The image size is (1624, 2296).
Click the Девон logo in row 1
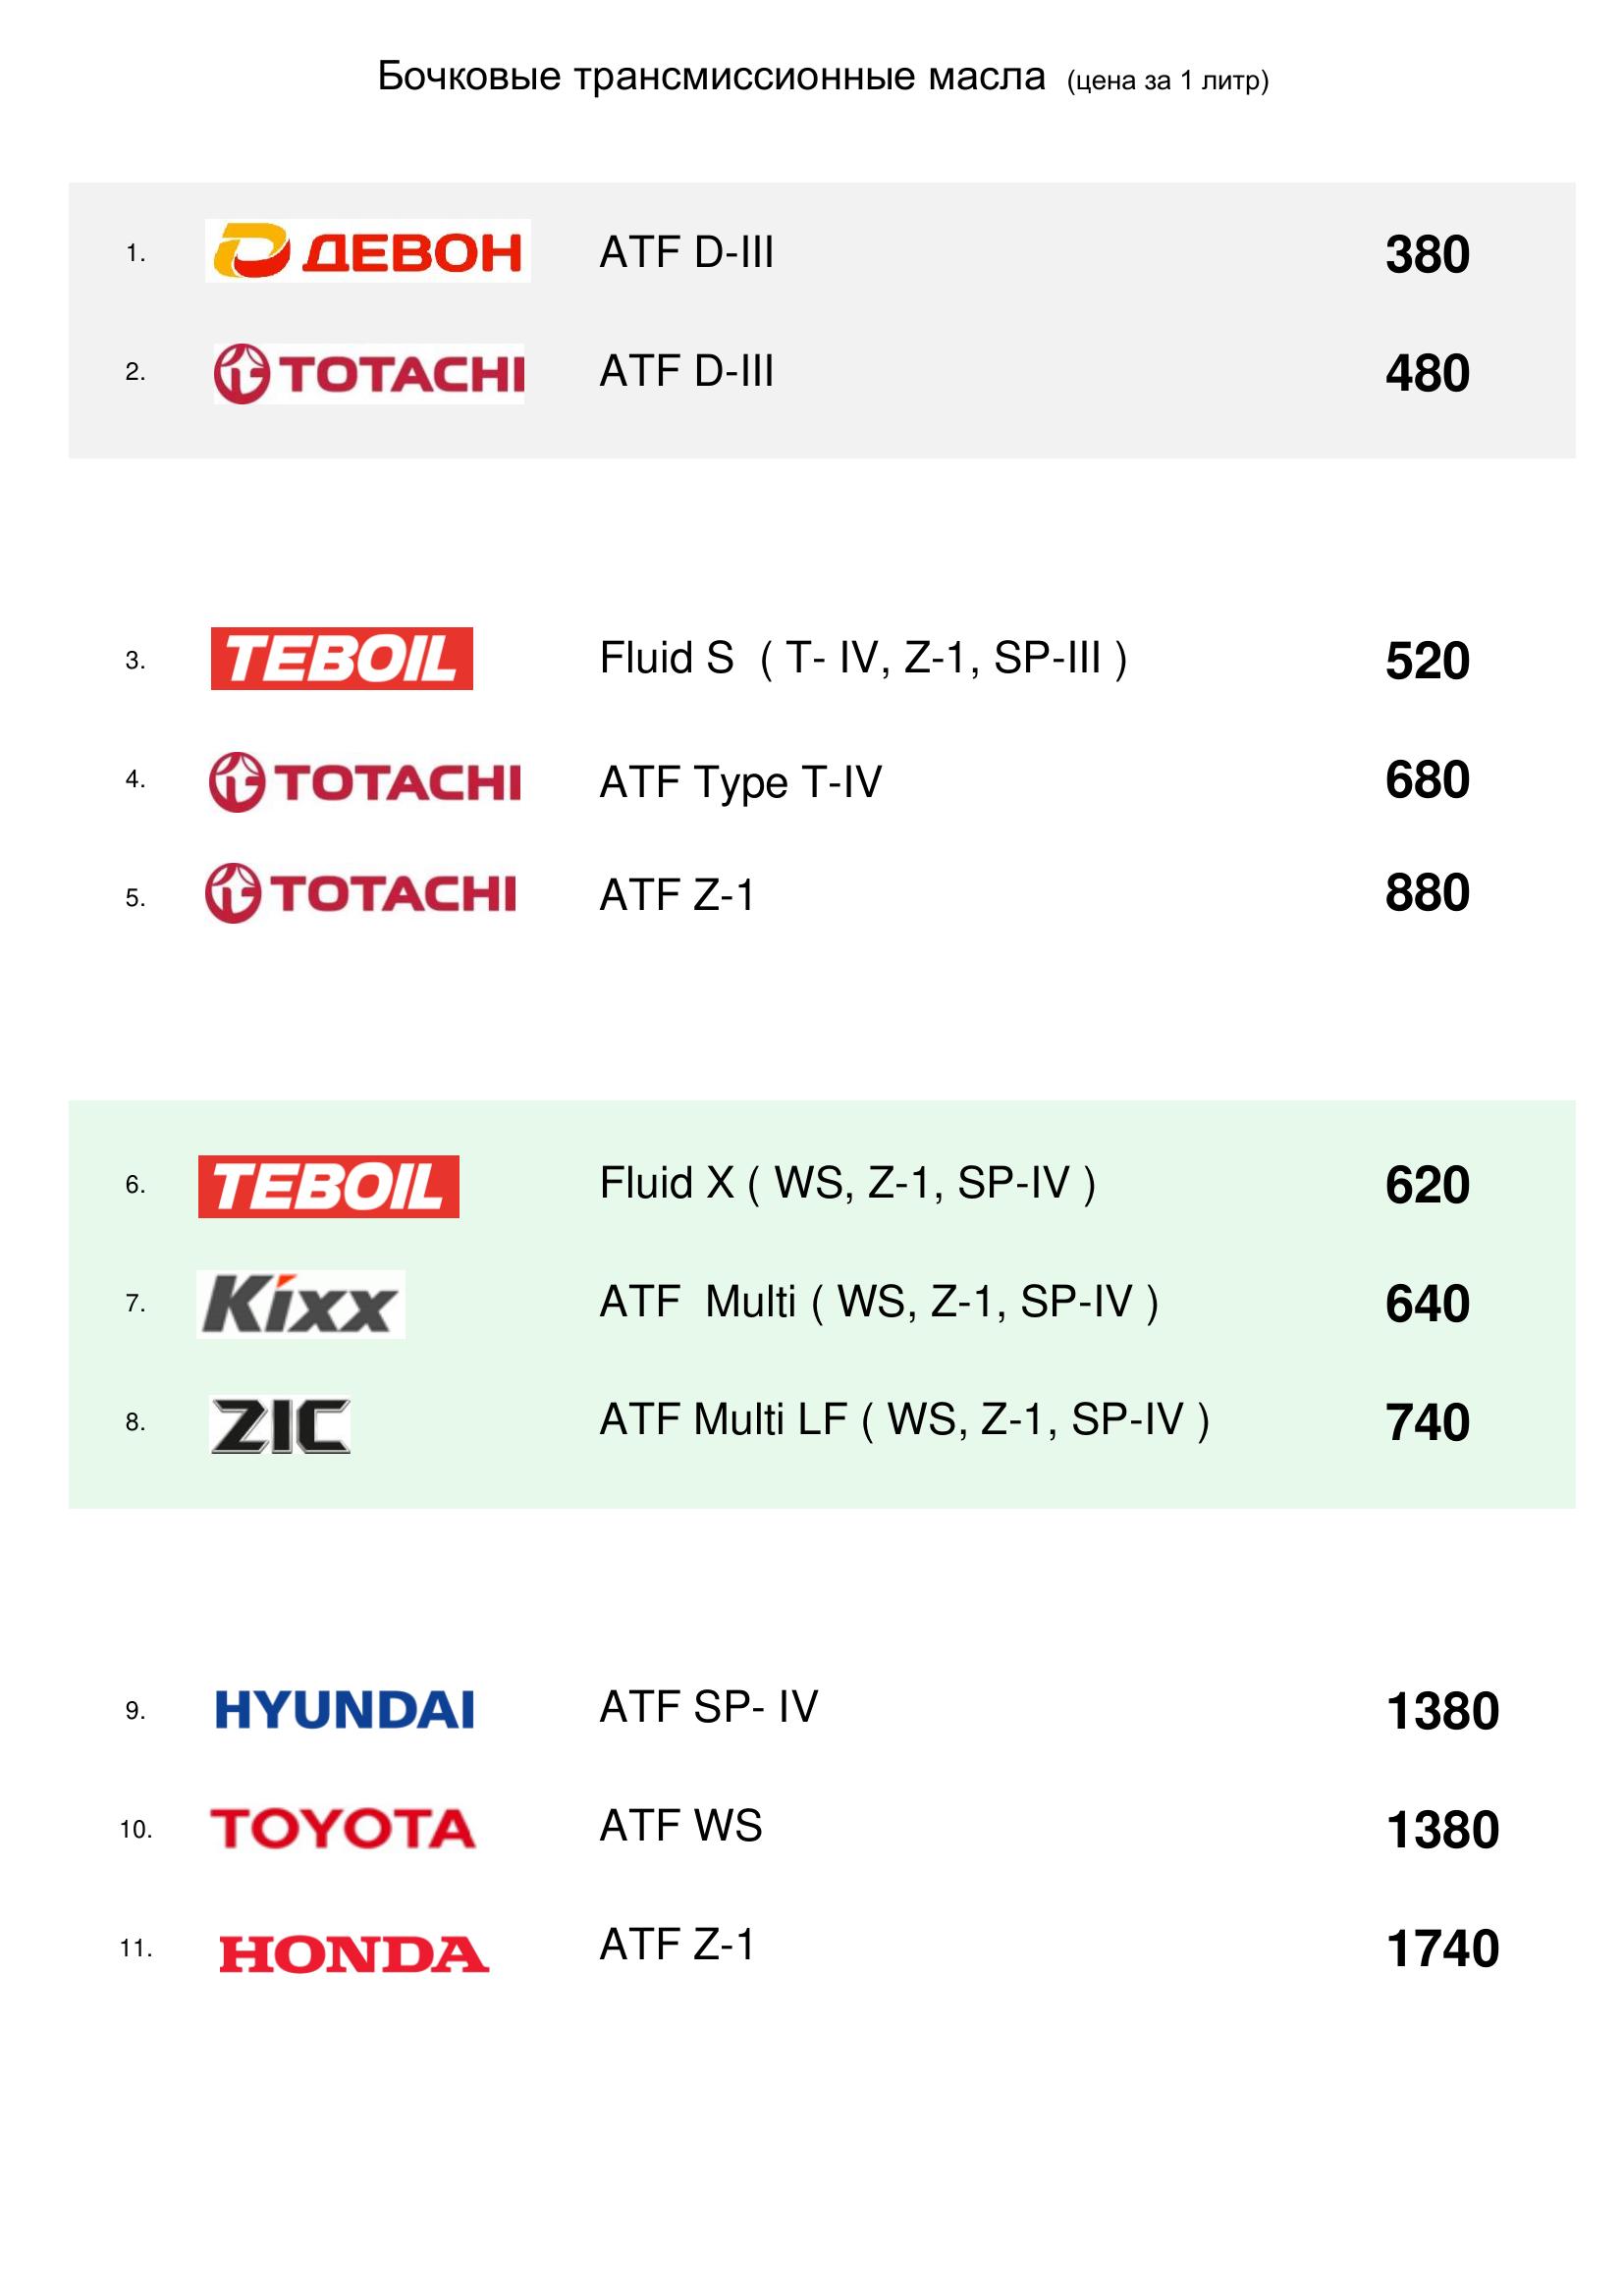pyautogui.click(x=367, y=251)
